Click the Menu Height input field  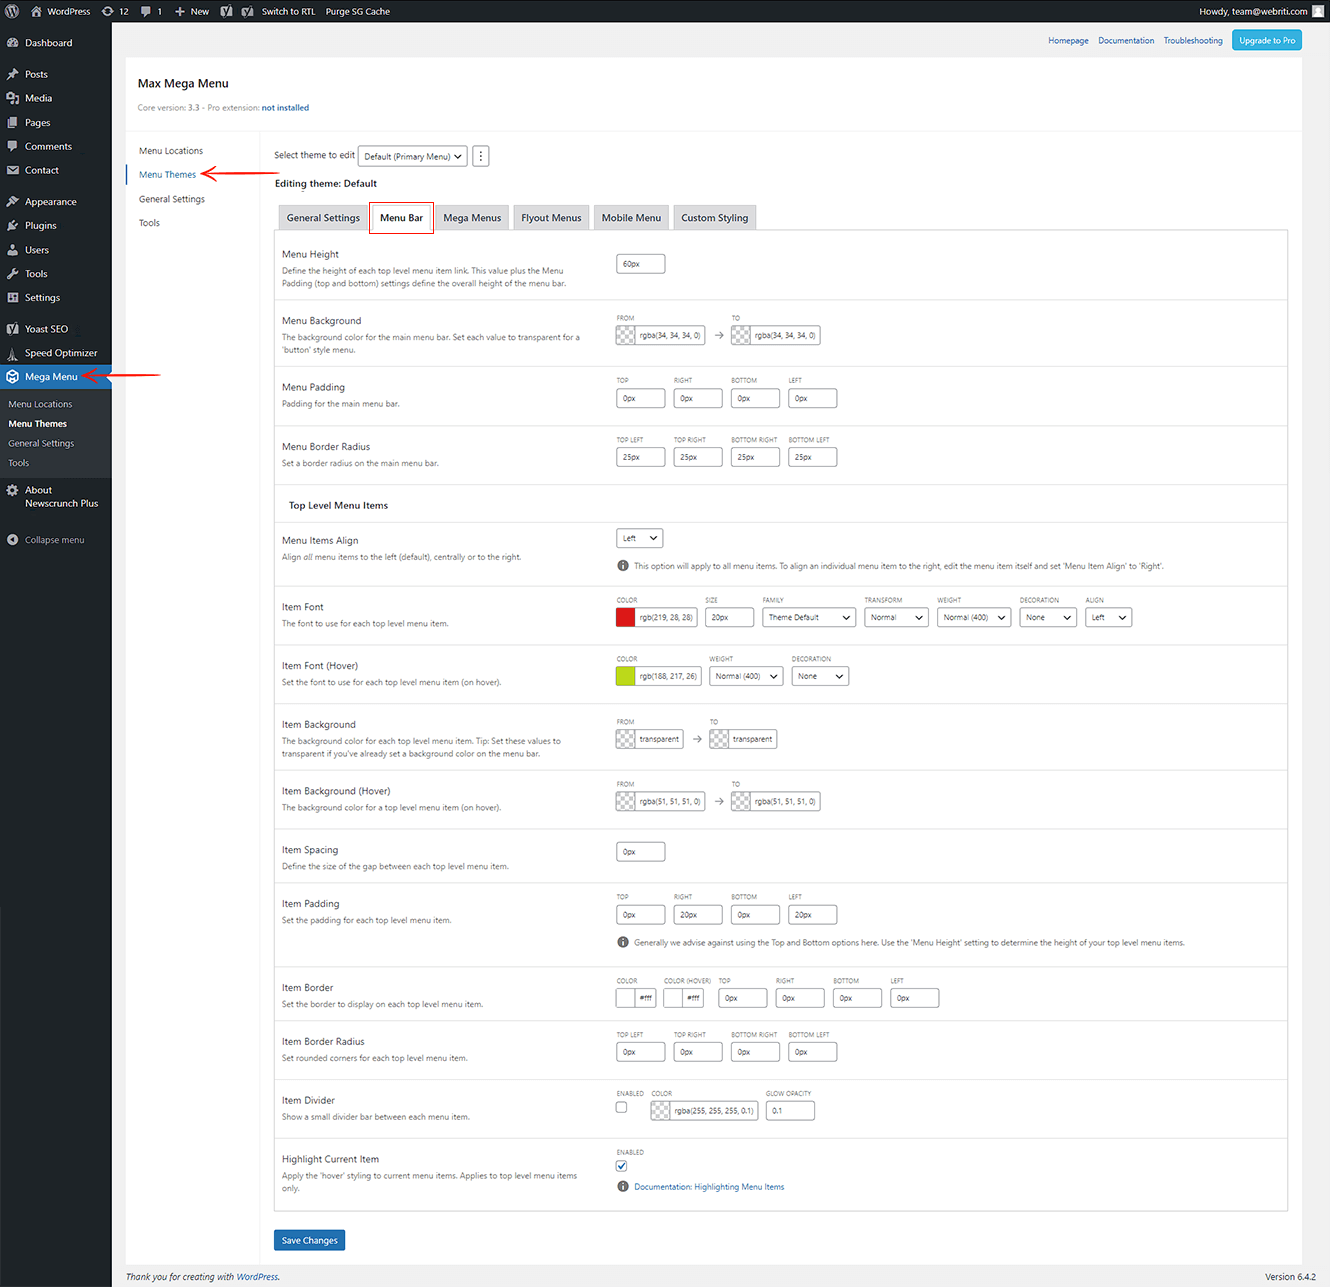[641, 264]
